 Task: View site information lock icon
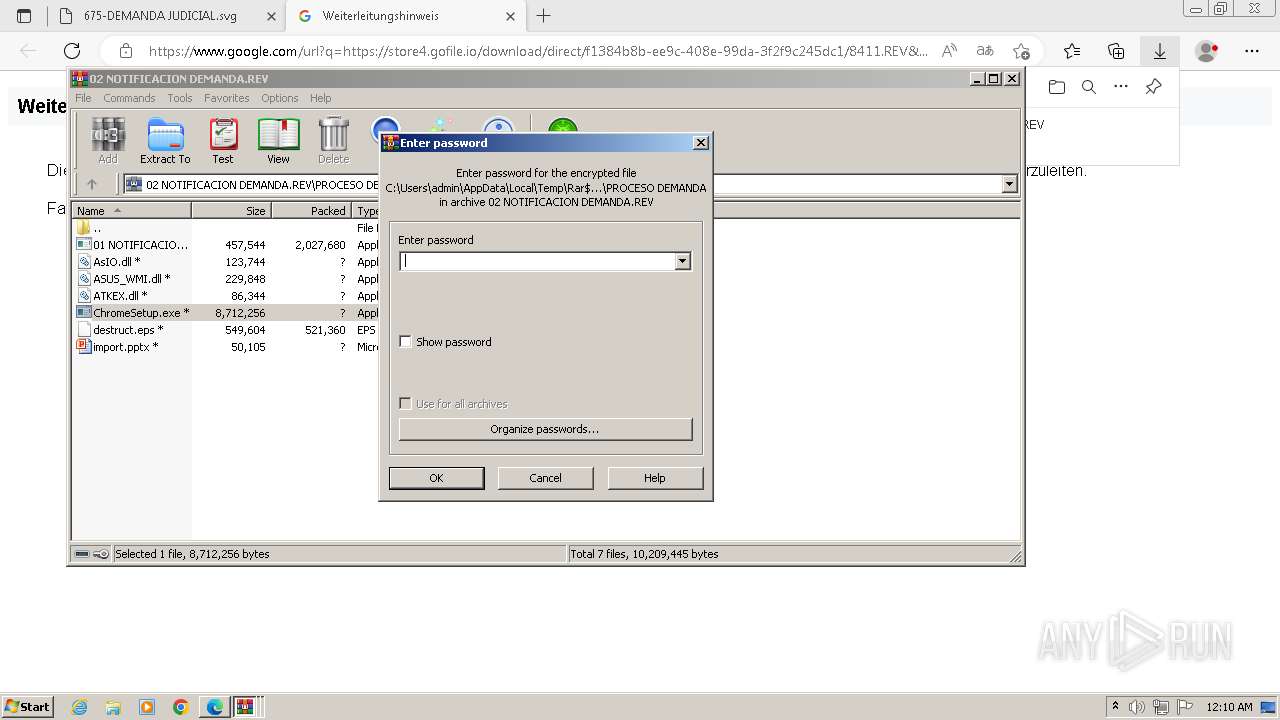pyautogui.click(x=125, y=51)
